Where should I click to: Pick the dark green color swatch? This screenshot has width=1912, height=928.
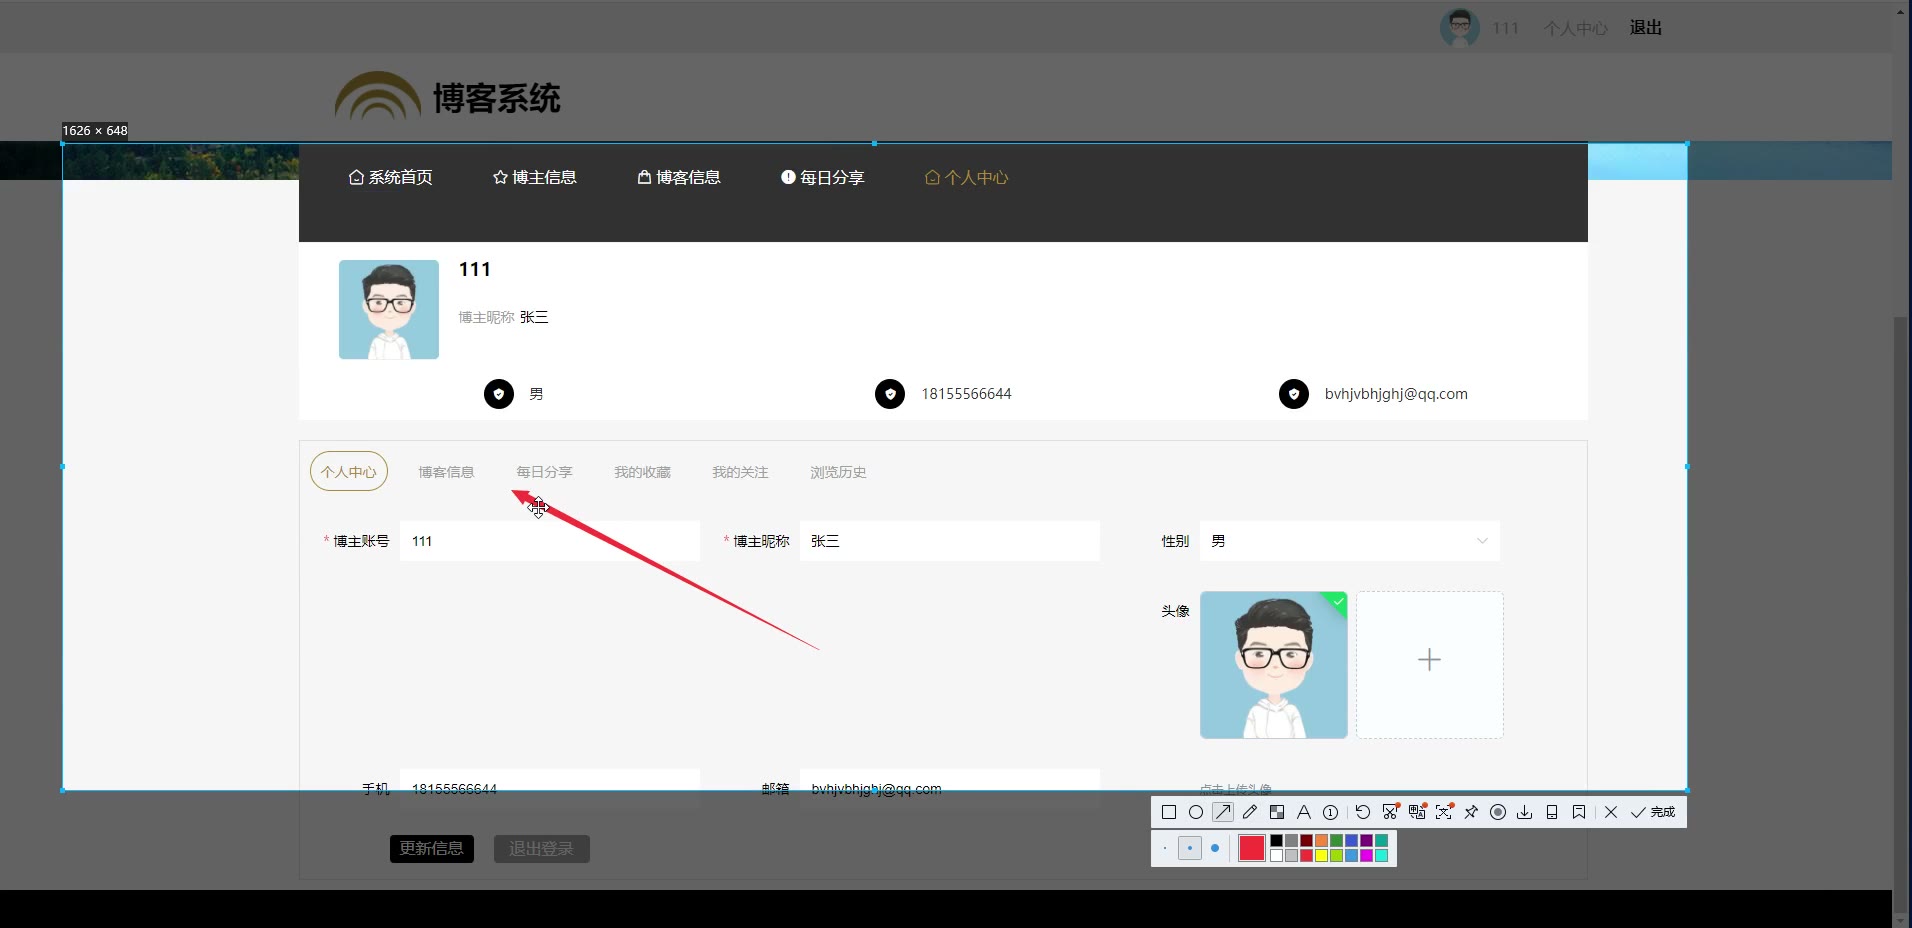[1336, 840]
